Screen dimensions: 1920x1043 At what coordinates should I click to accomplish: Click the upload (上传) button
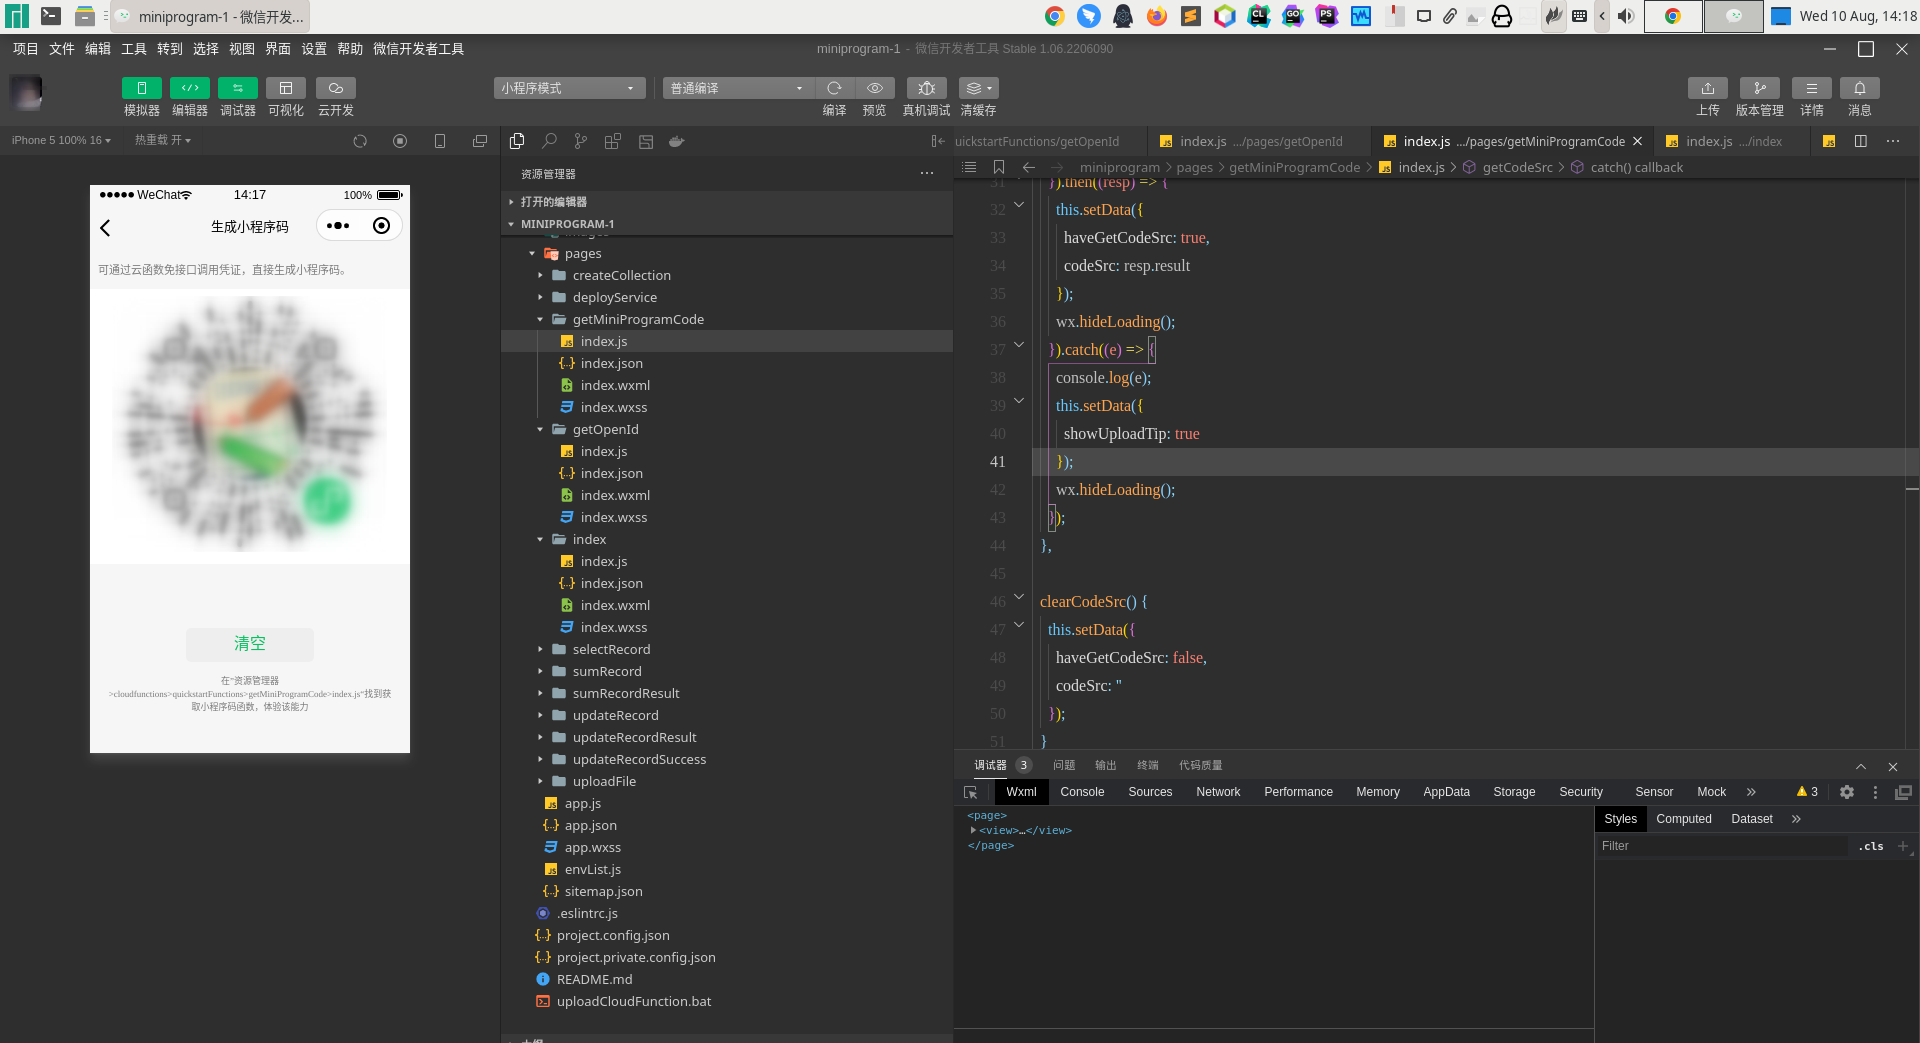point(1708,88)
